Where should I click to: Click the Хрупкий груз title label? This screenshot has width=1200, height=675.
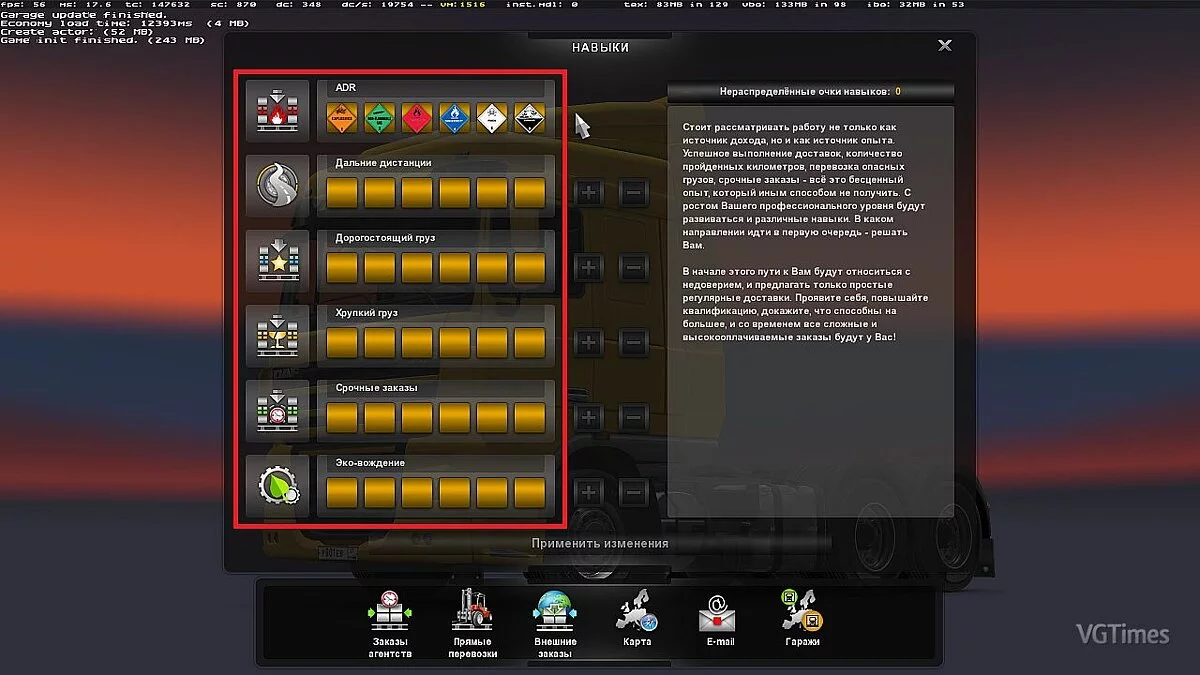point(366,313)
